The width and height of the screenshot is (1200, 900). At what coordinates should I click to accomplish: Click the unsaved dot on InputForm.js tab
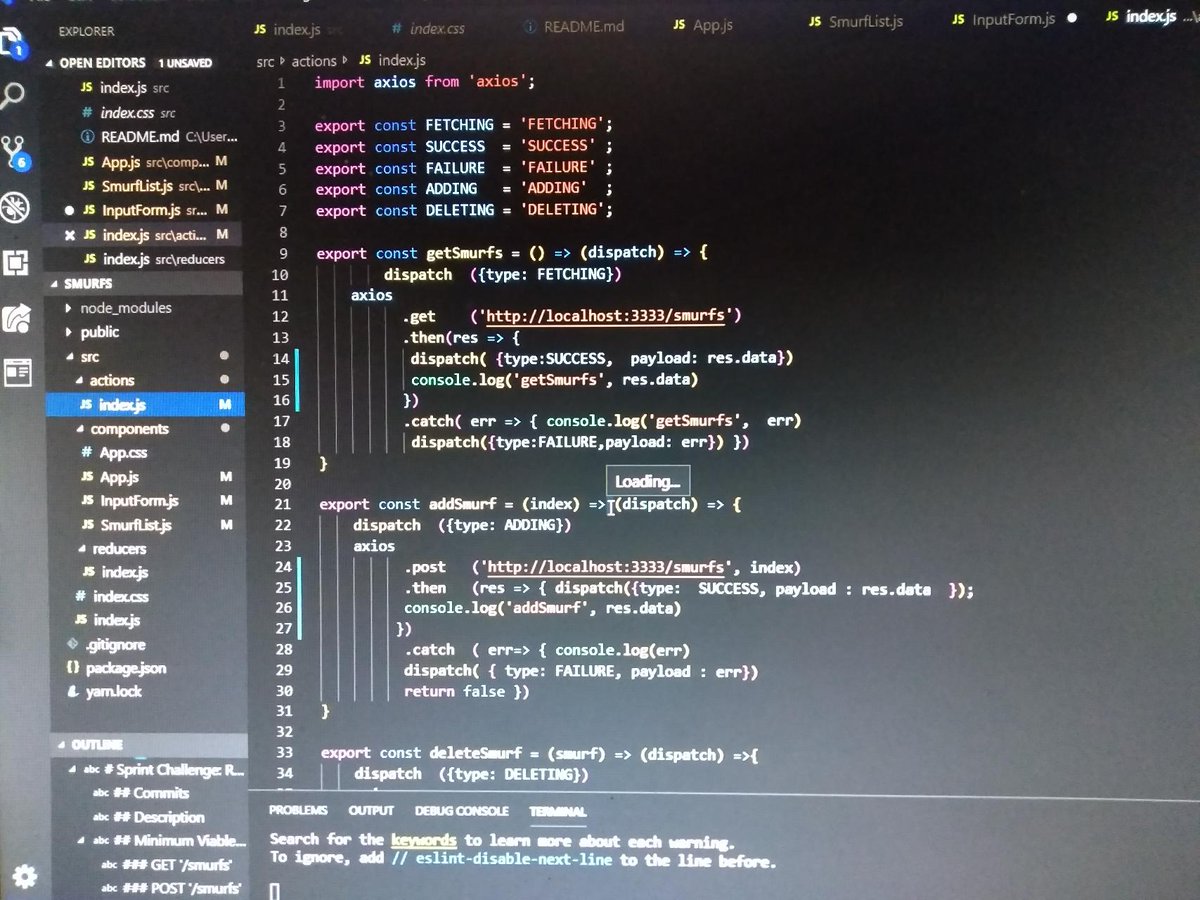tap(1073, 18)
